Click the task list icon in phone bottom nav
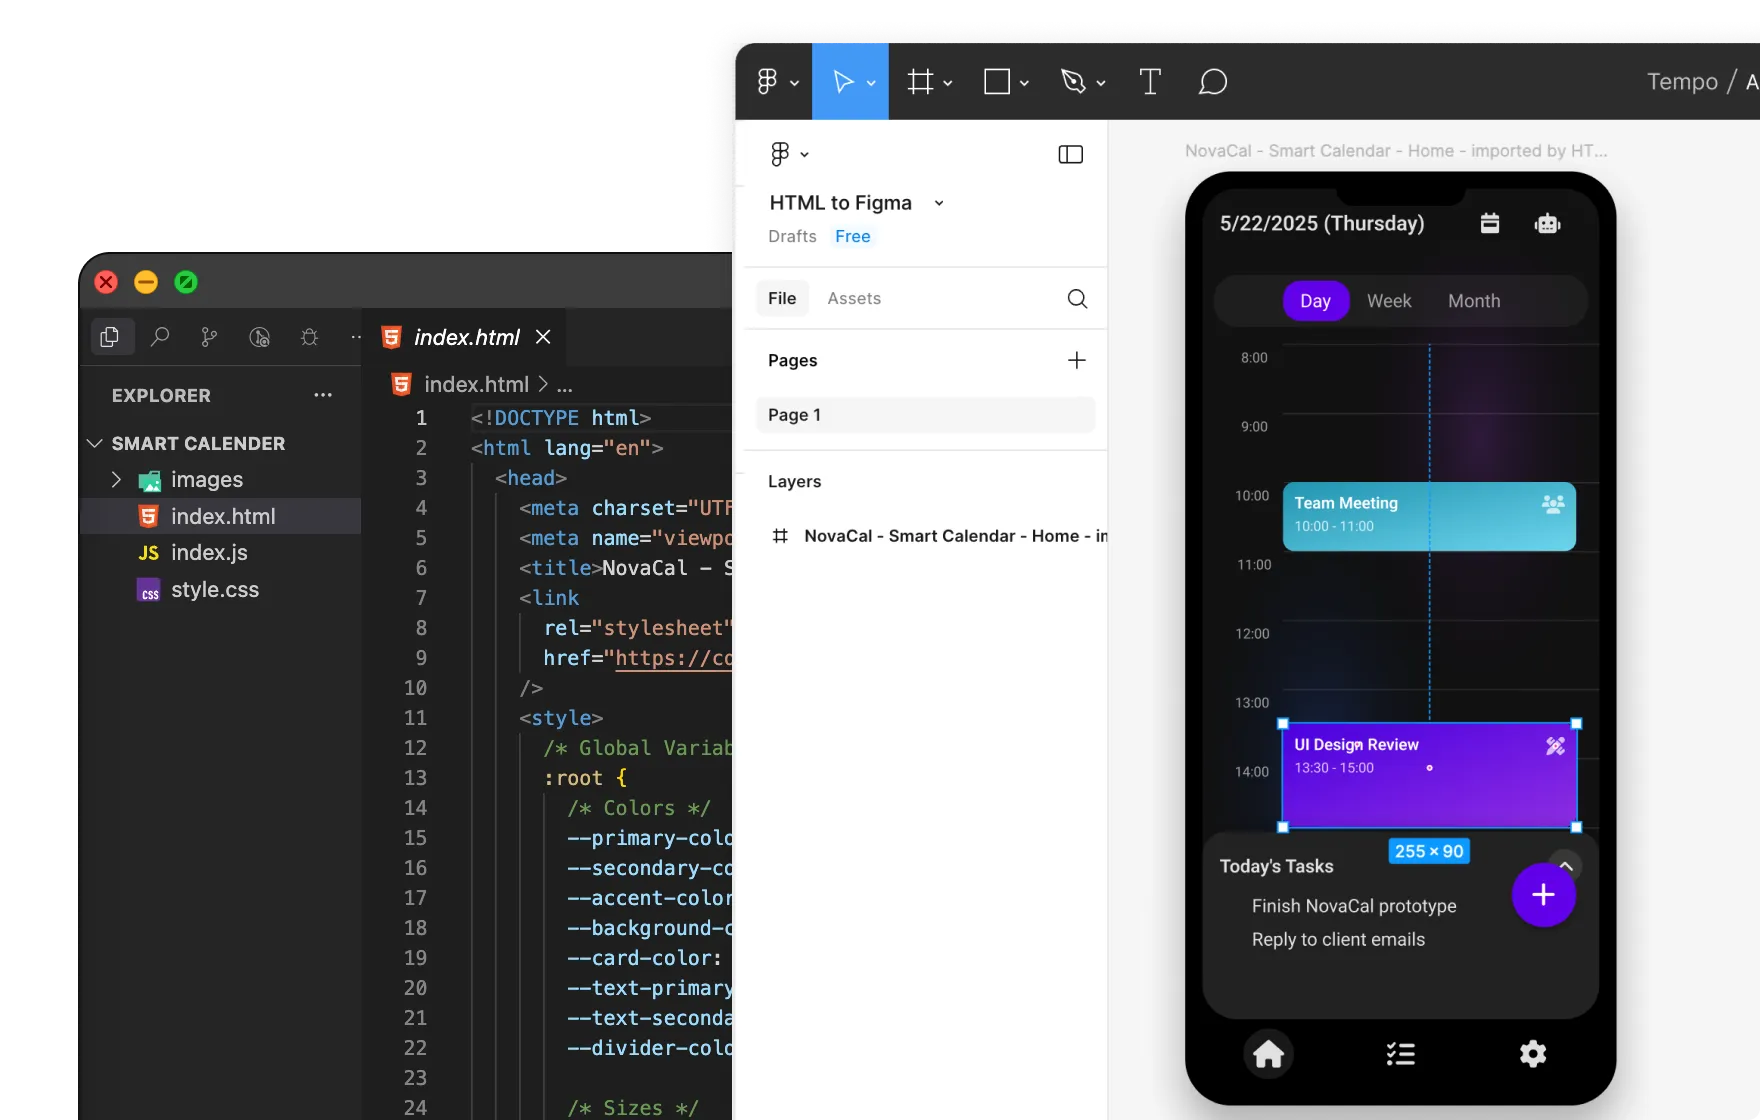 click(x=1400, y=1054)
